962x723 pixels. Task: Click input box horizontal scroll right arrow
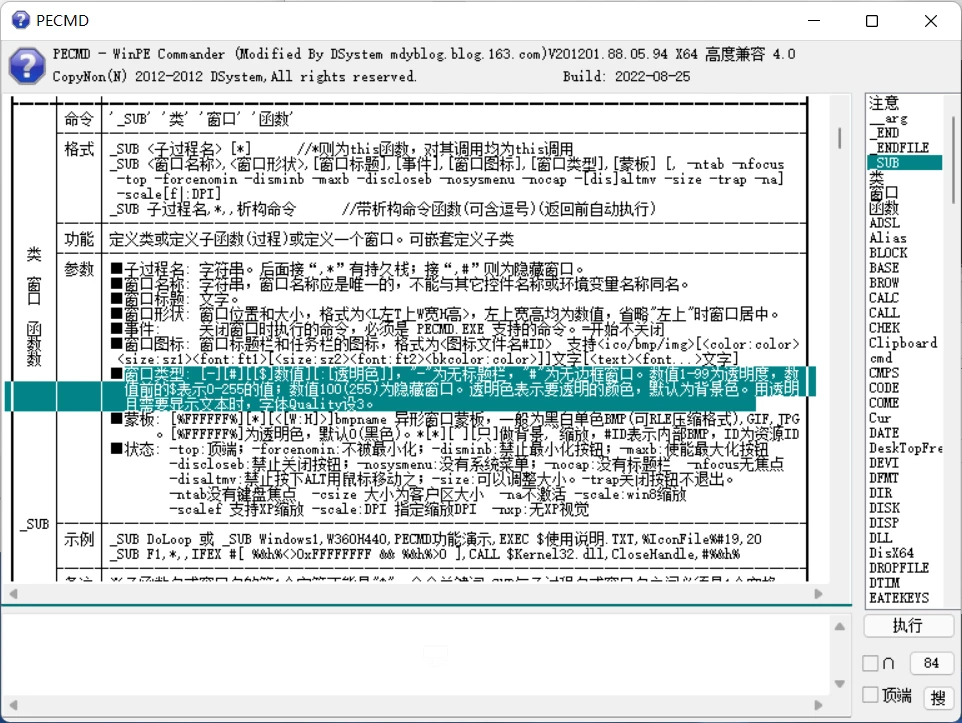point(818,705)
